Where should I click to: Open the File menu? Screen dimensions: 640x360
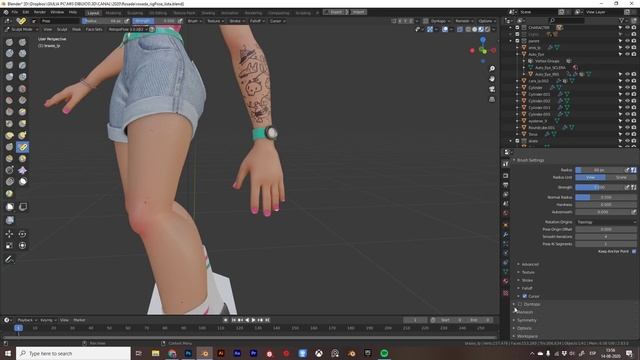(x=15, y=12)
